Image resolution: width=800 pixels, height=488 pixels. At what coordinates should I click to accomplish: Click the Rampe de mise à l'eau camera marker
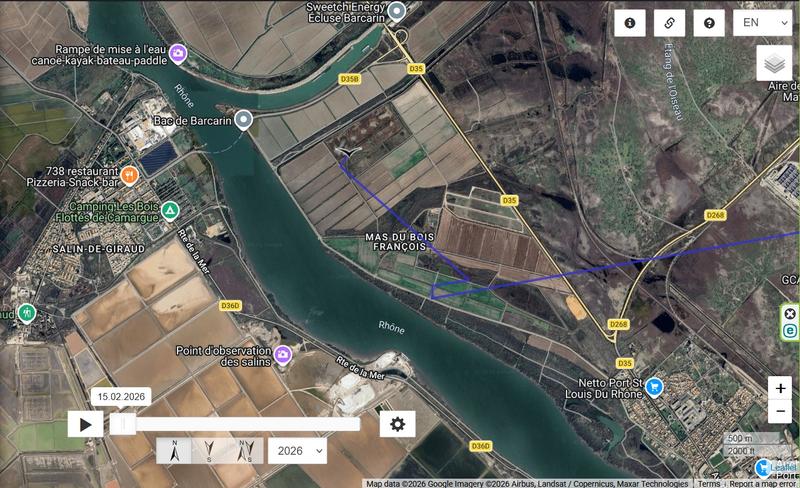[178, 53]
